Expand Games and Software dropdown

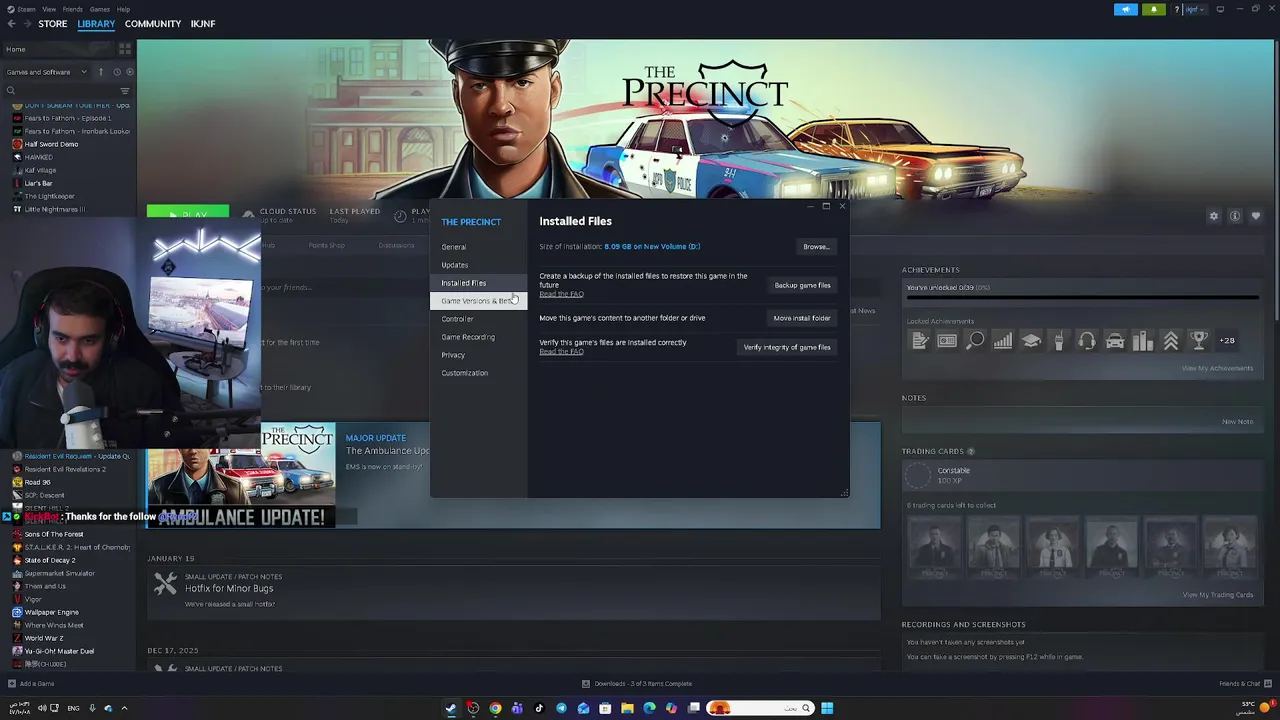pos(46,72)
